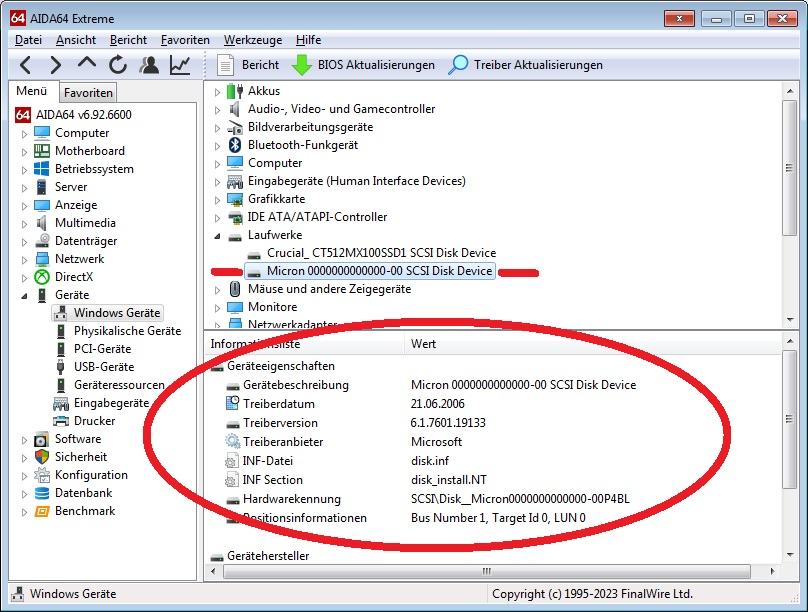Click the Datenbank database icon

tap(42, 494)
